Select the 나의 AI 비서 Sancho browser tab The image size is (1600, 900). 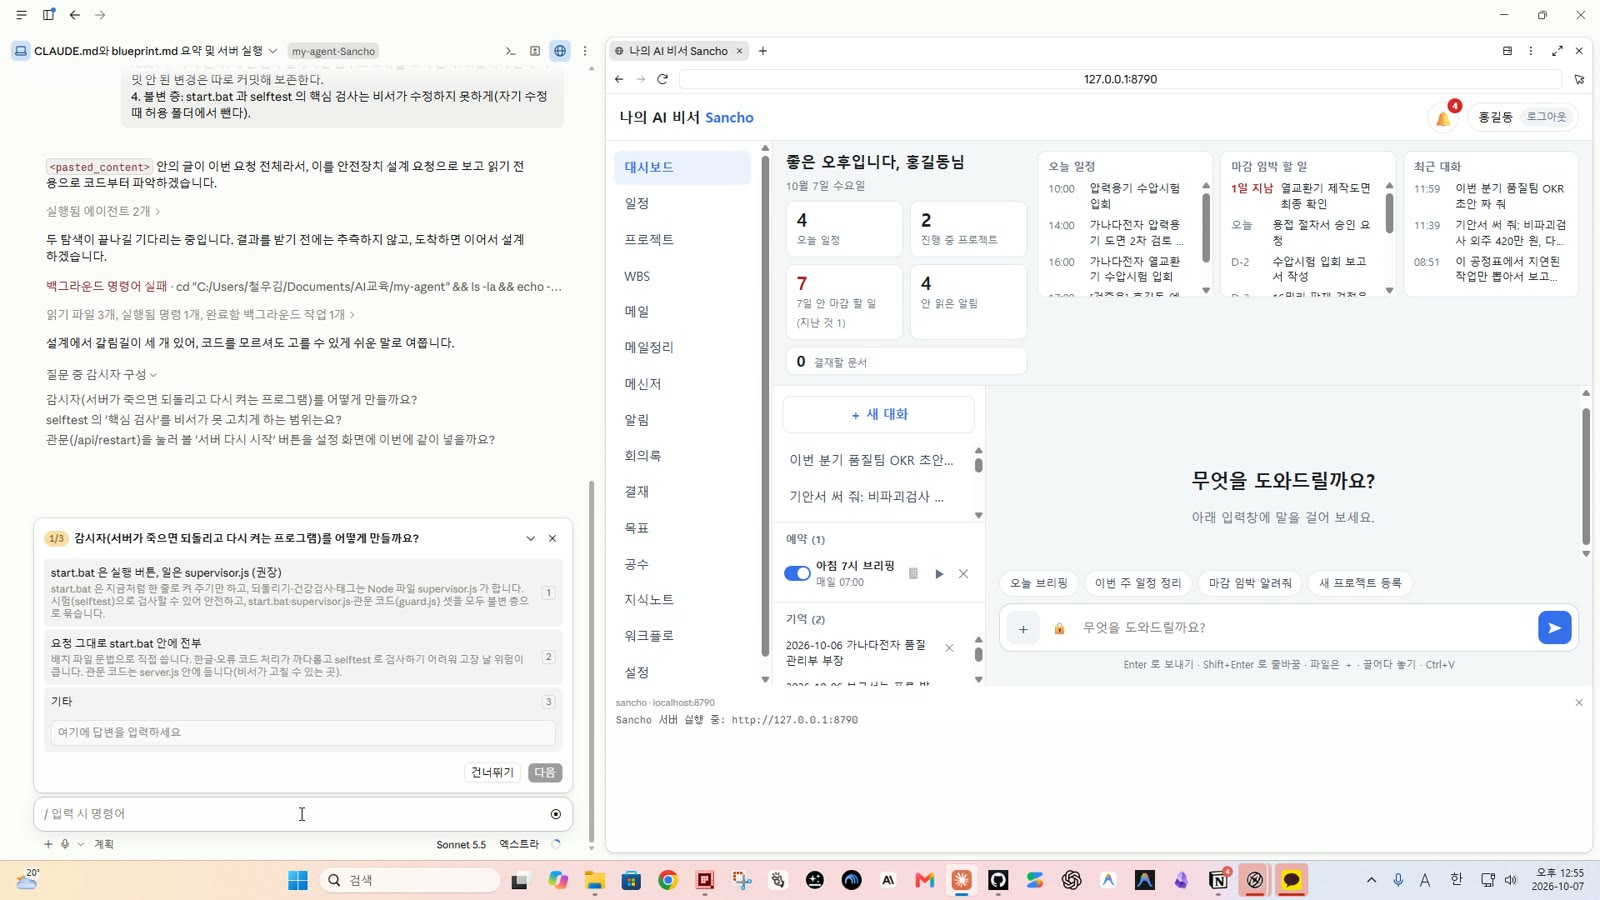(x=678, y=51)
